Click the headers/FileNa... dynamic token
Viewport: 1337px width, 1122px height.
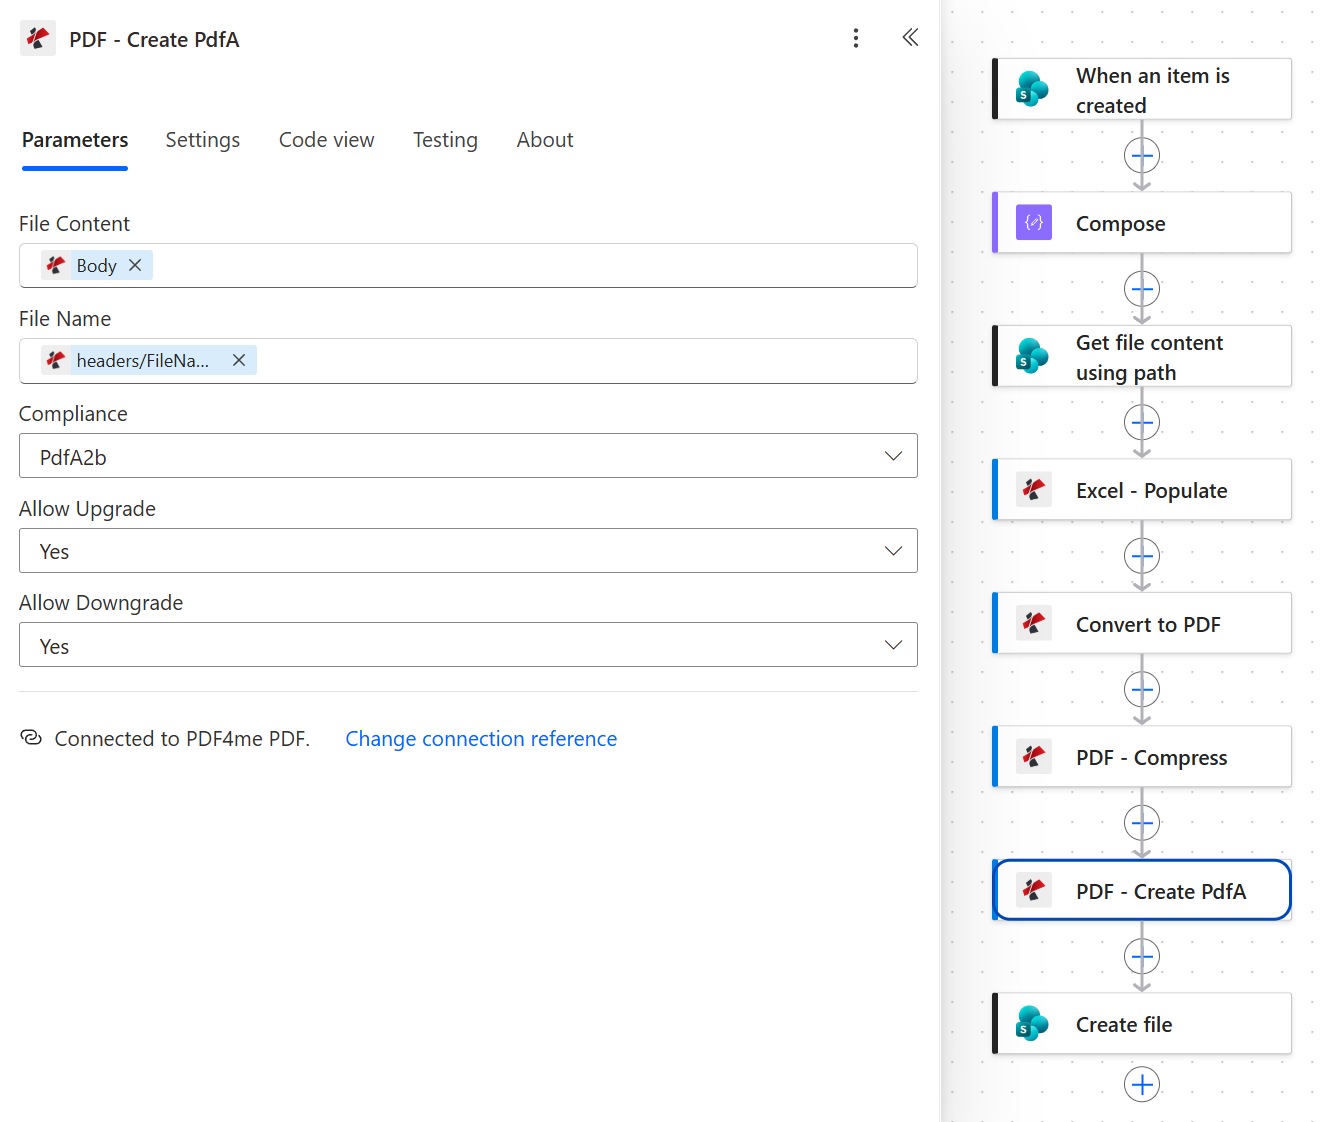[x=148, y=360]
